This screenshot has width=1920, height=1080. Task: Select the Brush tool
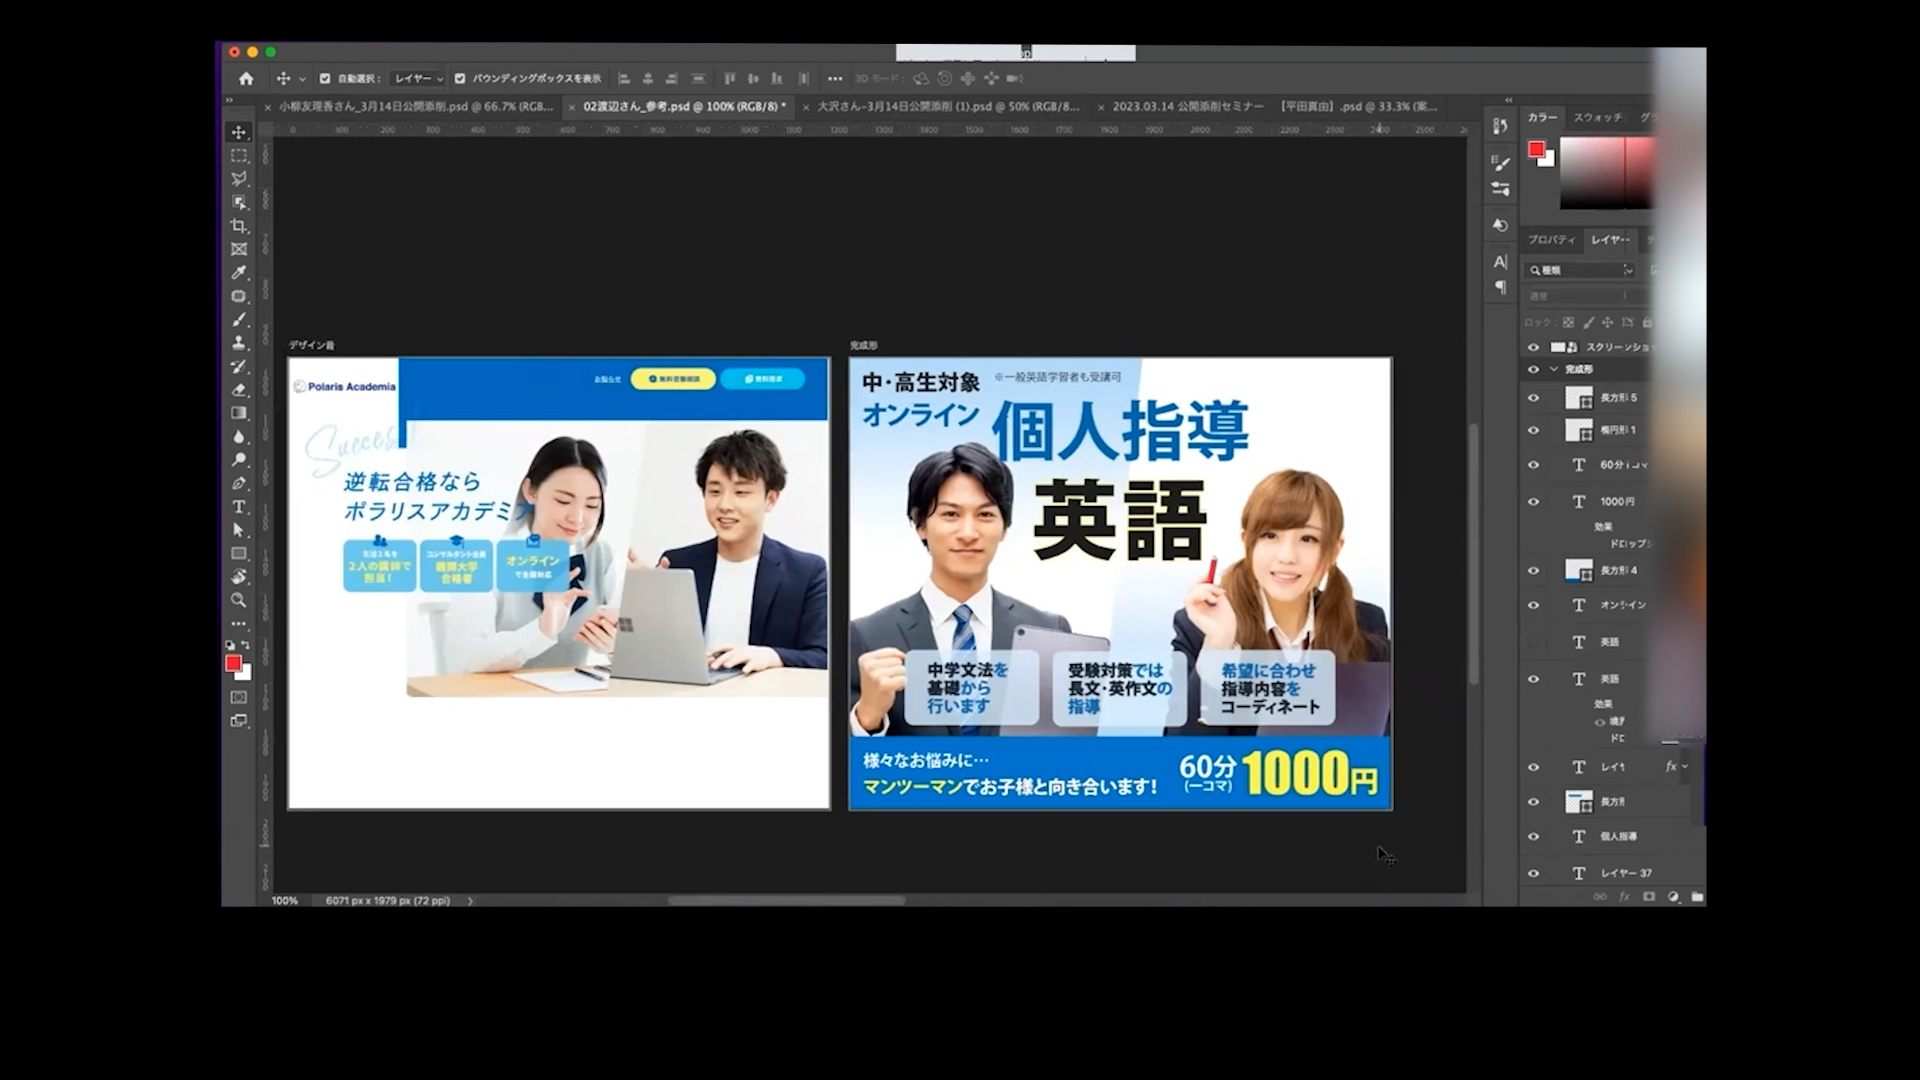click(239, 320)
